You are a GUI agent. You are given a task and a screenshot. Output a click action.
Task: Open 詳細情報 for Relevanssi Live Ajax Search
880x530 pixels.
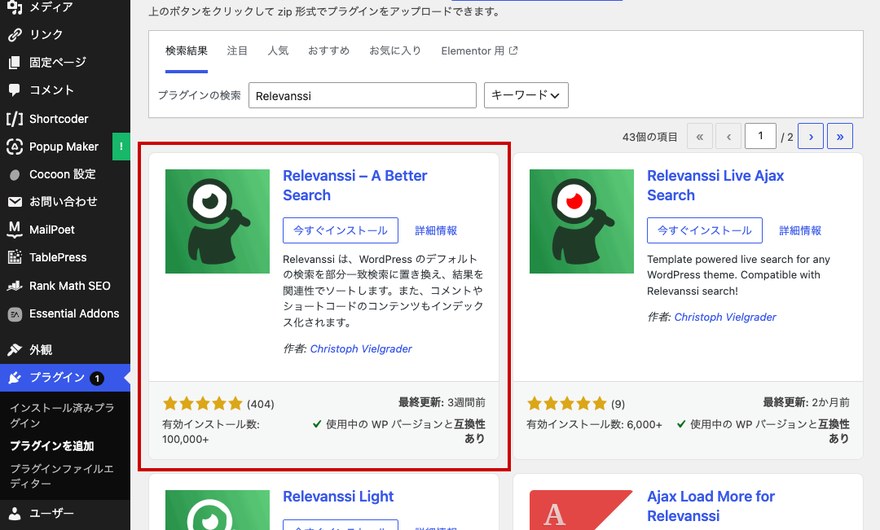tap(800, 230)
